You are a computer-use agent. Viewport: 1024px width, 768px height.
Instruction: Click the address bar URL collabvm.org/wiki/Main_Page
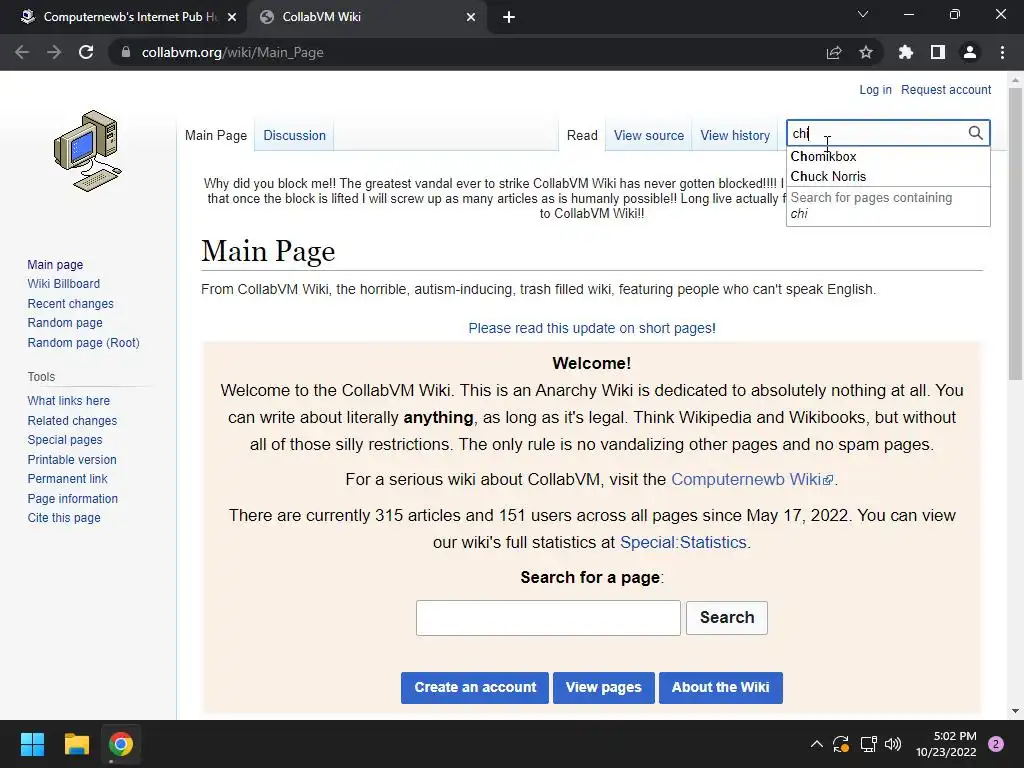(232, 52)
